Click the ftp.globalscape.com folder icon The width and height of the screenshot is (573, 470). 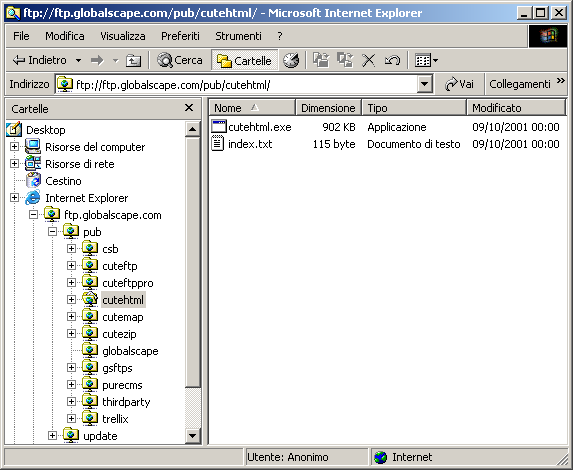[x=52, y=214]
